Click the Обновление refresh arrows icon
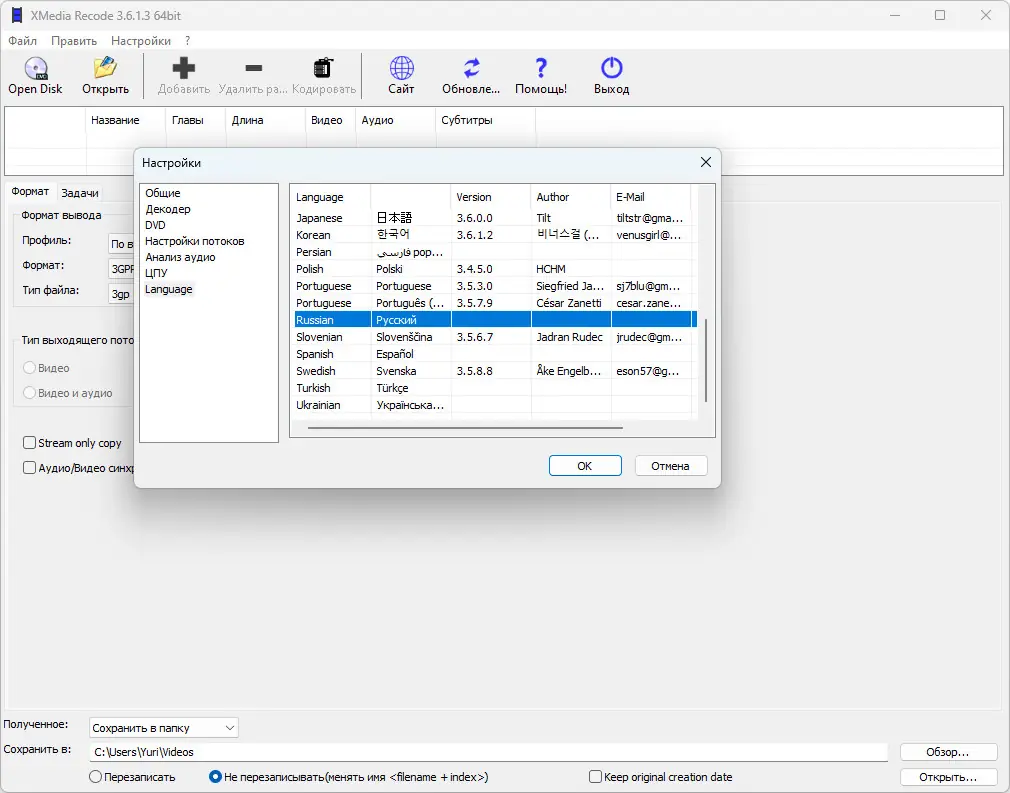 (472, 68)
